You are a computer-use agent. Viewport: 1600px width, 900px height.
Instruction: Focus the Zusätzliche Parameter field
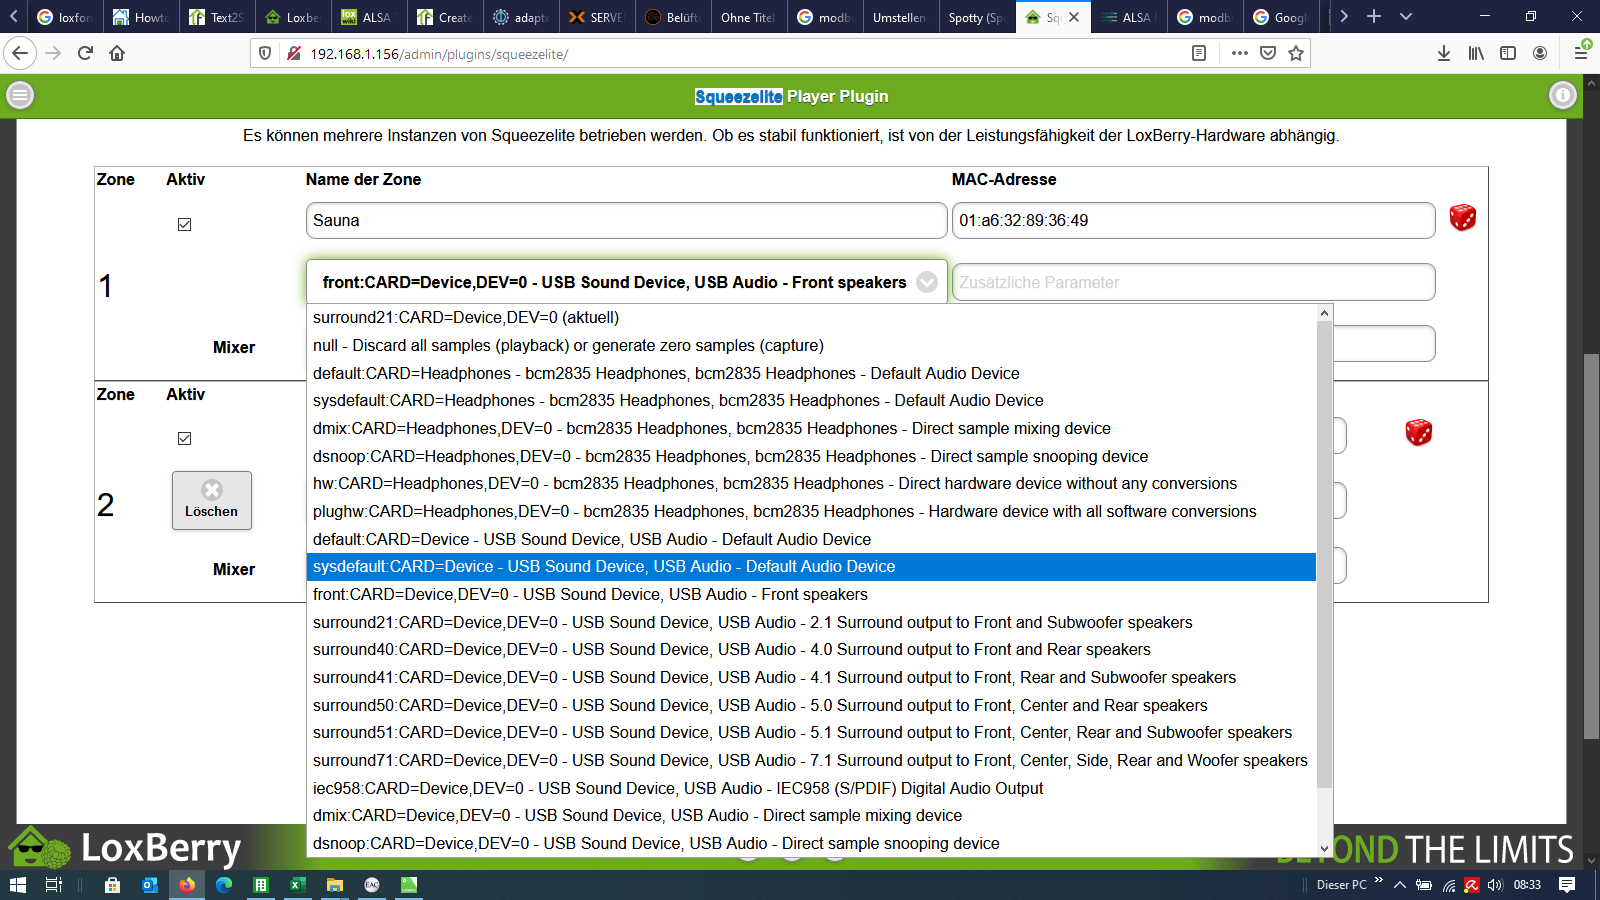(x=1193, y=282)
